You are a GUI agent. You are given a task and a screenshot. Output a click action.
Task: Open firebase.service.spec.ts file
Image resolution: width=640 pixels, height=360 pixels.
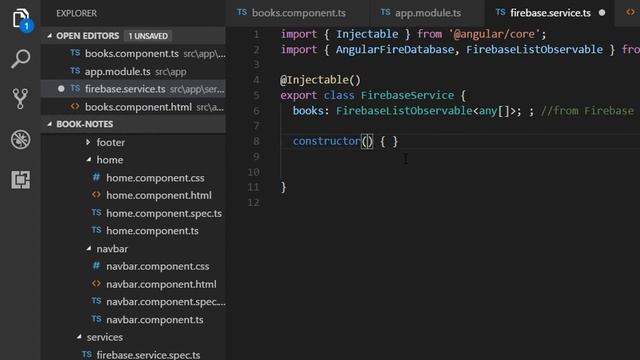click(x=148, y=355)
